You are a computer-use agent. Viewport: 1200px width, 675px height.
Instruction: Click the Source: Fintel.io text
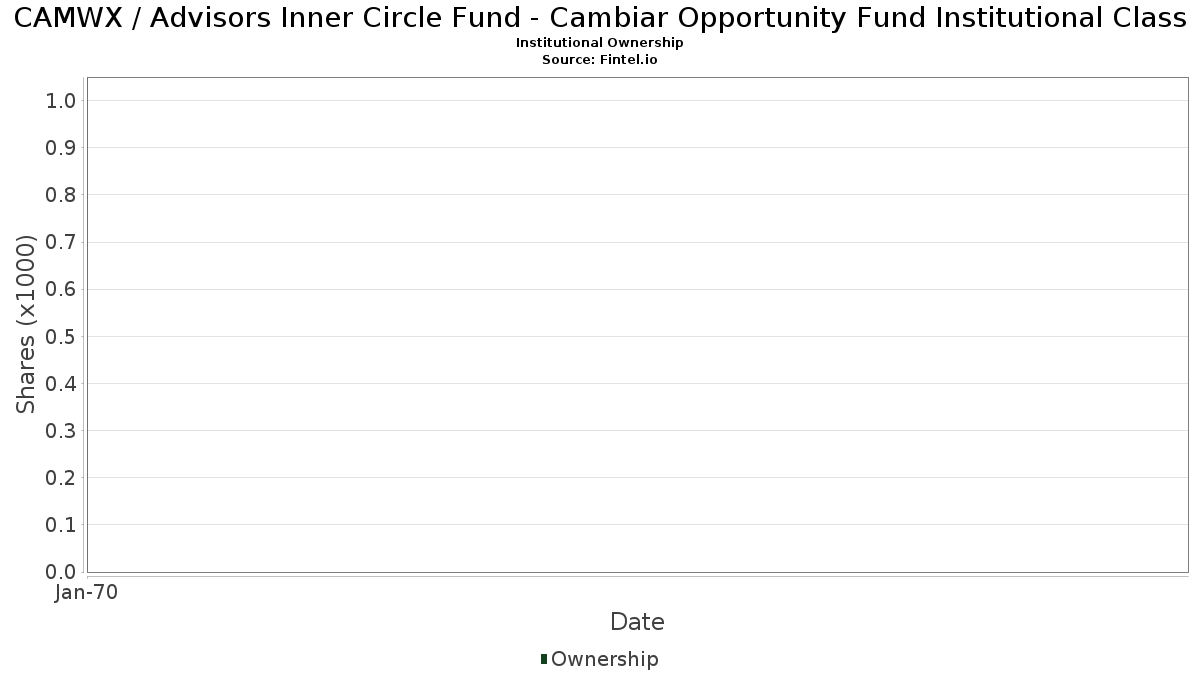[600, 59]
